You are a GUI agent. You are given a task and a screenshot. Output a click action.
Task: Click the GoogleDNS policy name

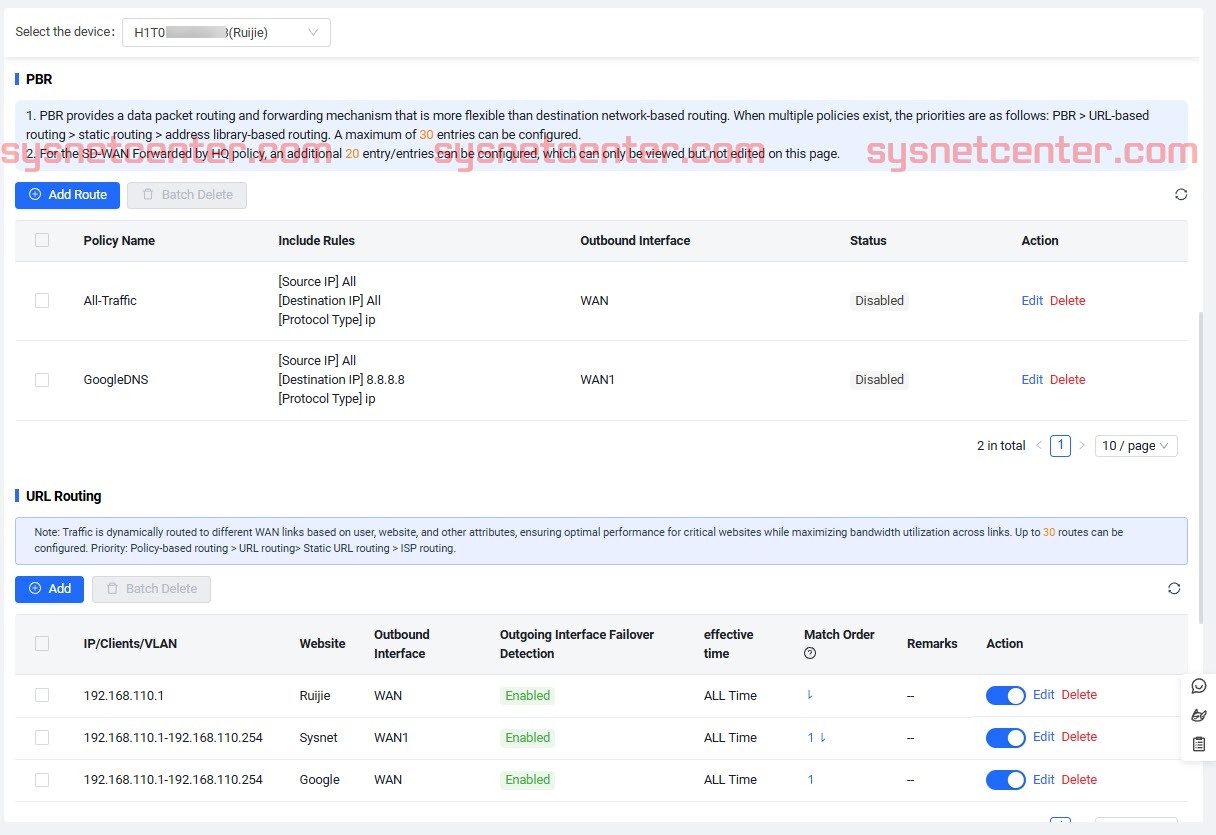coord(116,380)
